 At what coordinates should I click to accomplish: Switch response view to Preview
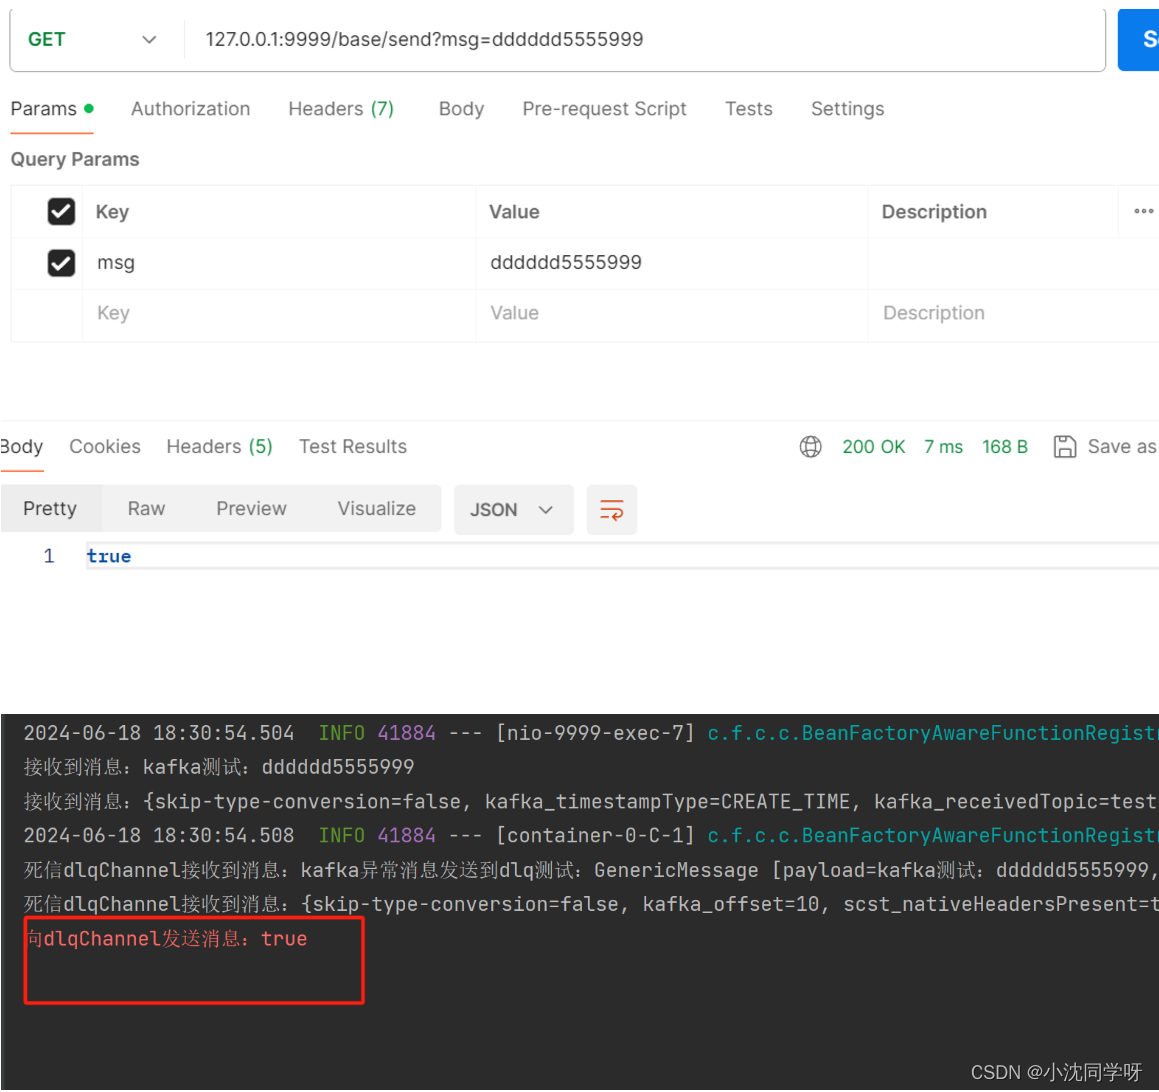click(250, 508)
